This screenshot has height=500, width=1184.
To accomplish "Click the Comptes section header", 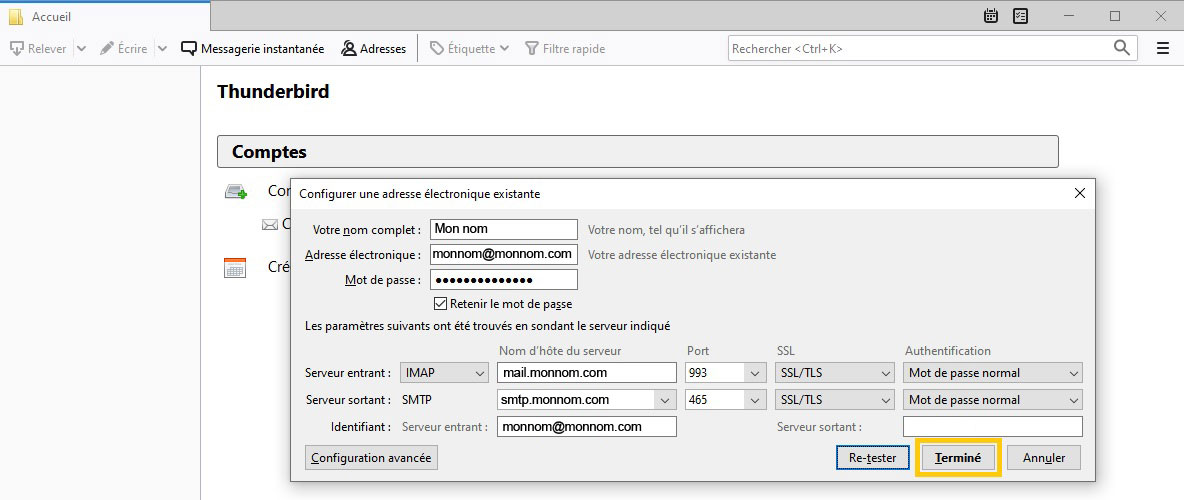I will tap(637, 152).
